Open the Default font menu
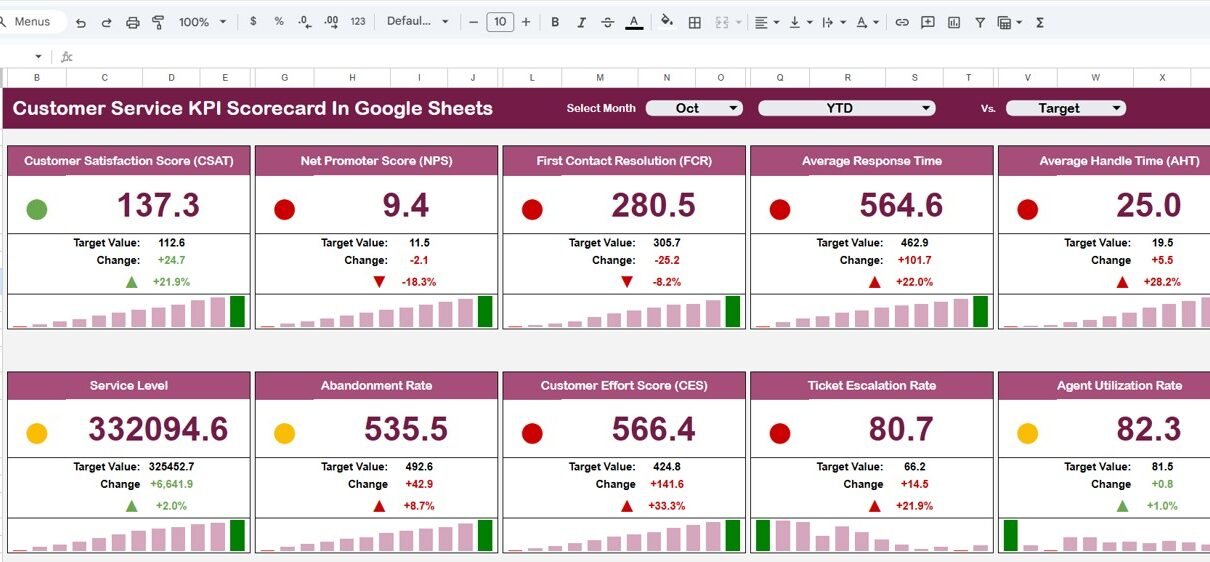The height and width of the screenshot is (562, 1210). 418,22
